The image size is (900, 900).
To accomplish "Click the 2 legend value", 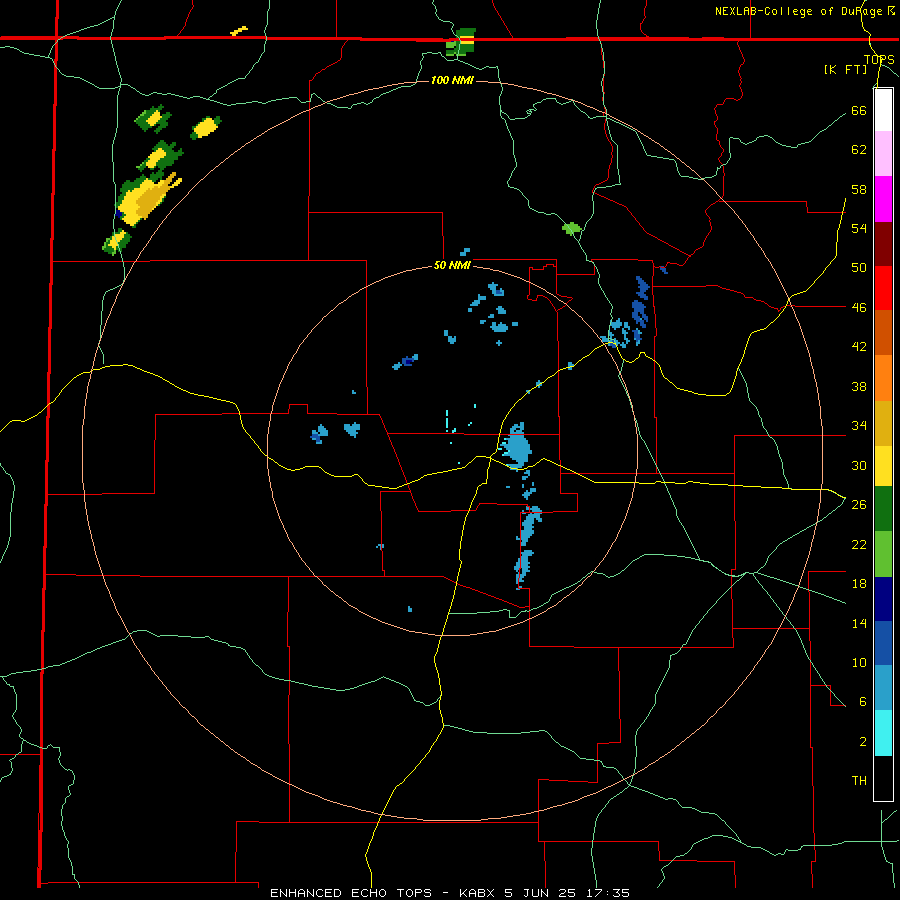I will 862,741.
